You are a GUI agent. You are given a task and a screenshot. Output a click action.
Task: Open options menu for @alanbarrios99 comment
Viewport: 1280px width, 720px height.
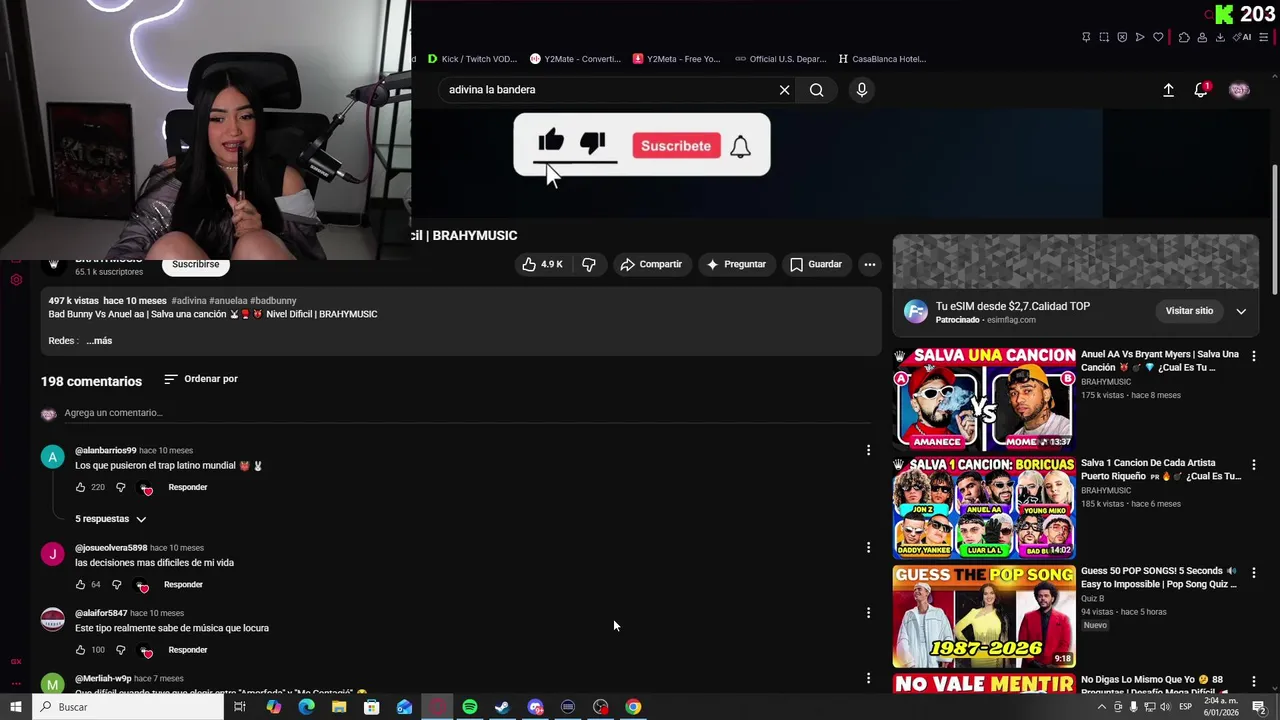(868, 451)
